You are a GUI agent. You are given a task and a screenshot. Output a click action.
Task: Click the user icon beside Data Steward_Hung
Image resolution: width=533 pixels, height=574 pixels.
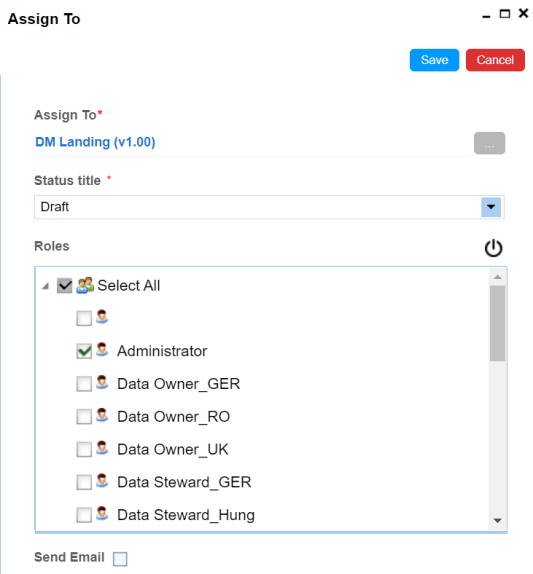click(x=102, y=514)
